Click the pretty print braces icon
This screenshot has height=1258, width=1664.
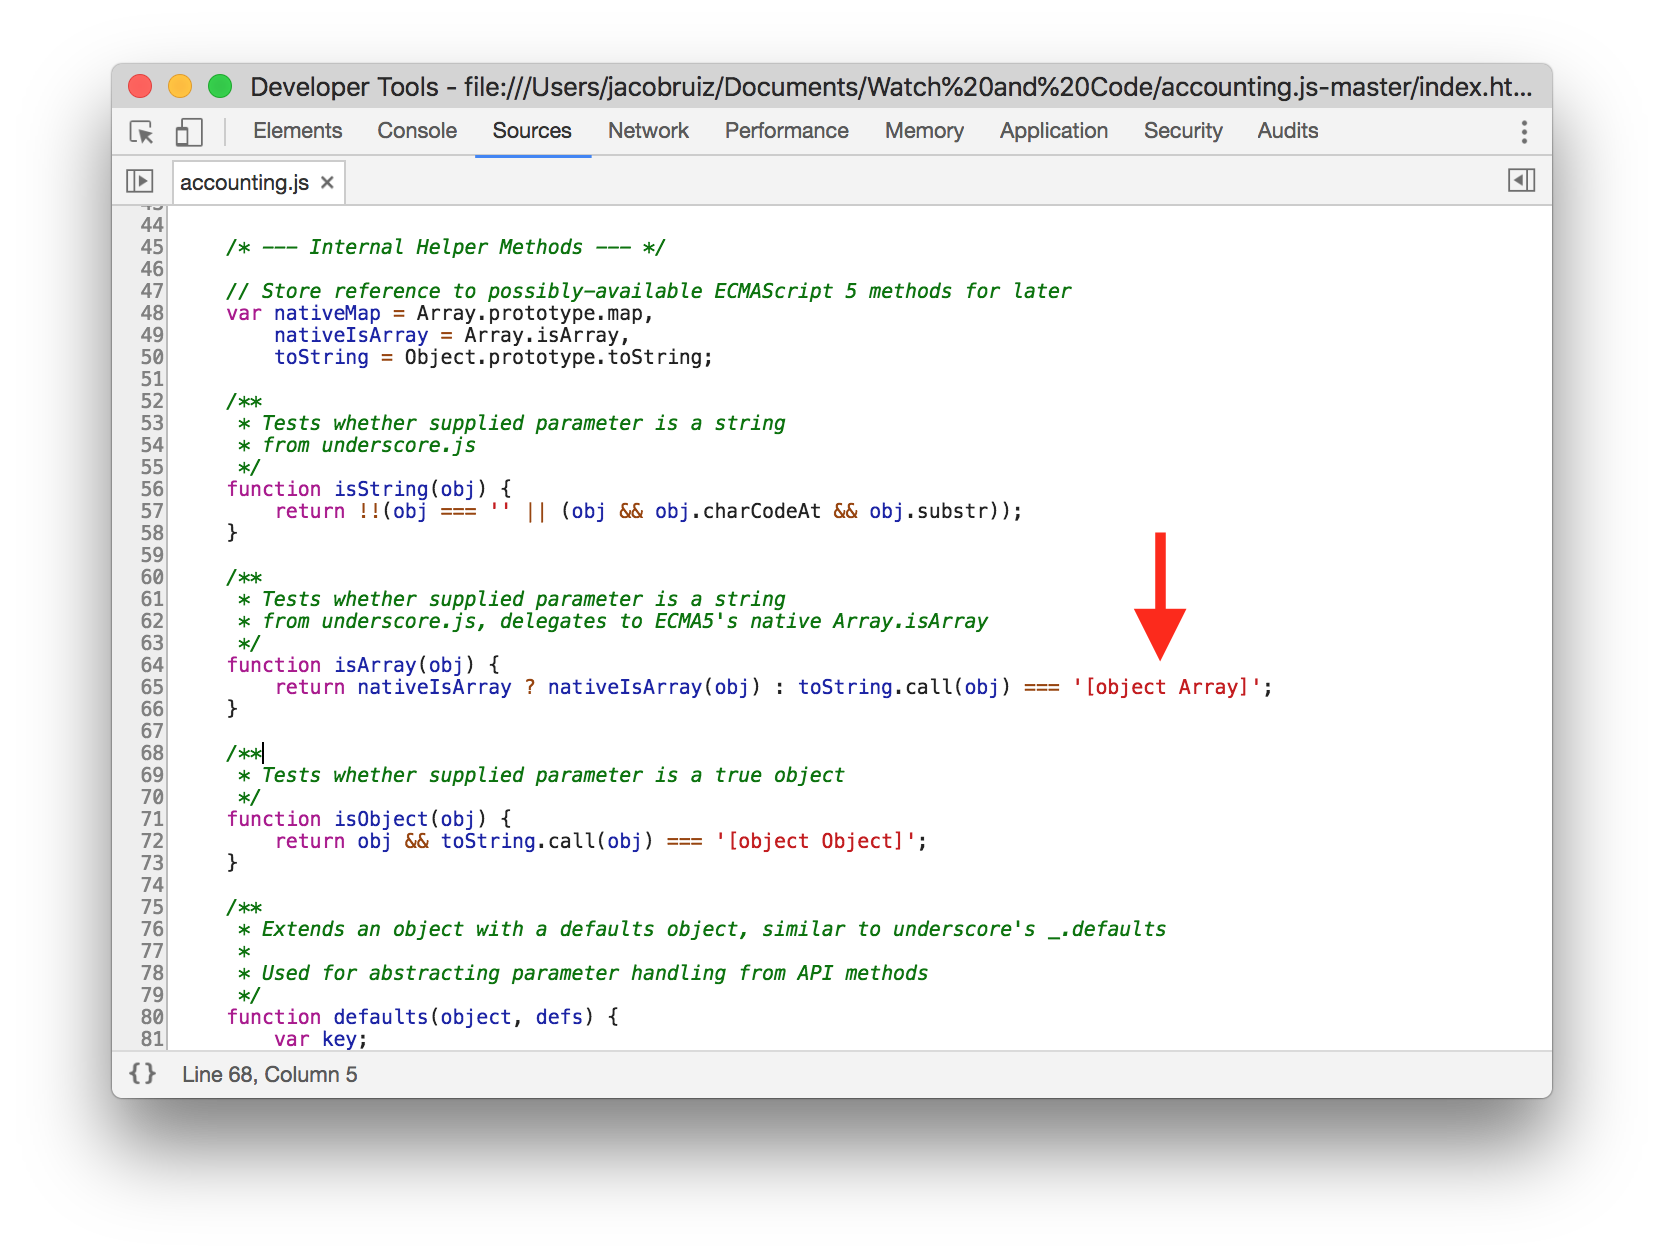tap(143, 1074)
